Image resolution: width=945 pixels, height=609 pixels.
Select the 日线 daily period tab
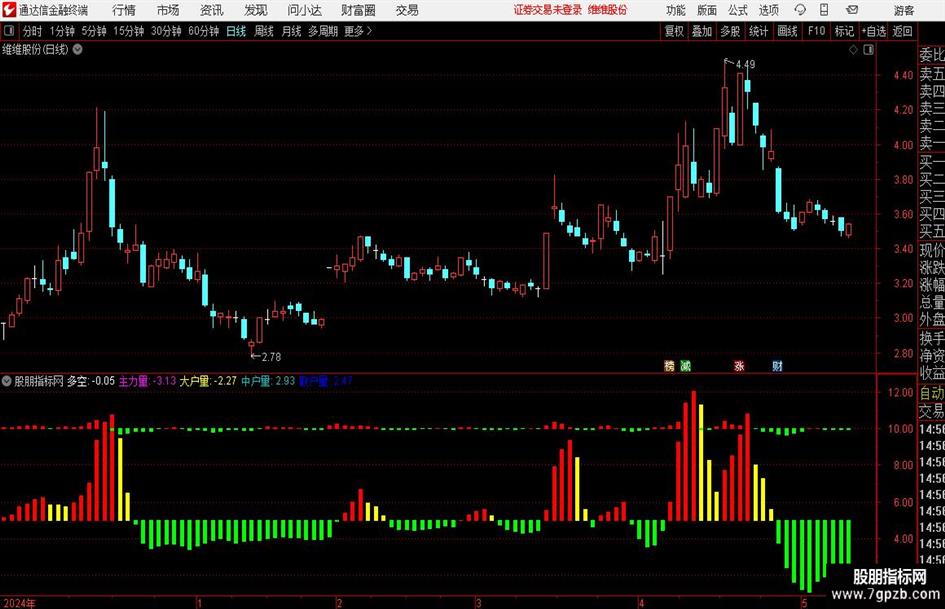click(236, 31)
